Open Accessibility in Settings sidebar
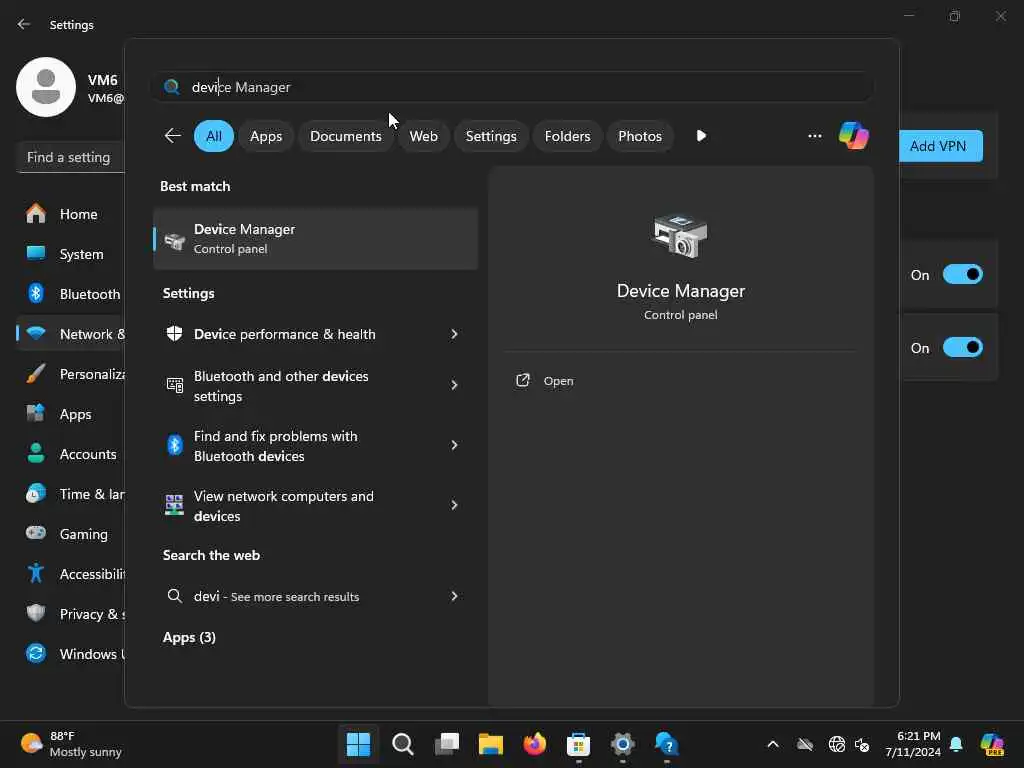The image size is (1024, 768). (x=71, y=574)
